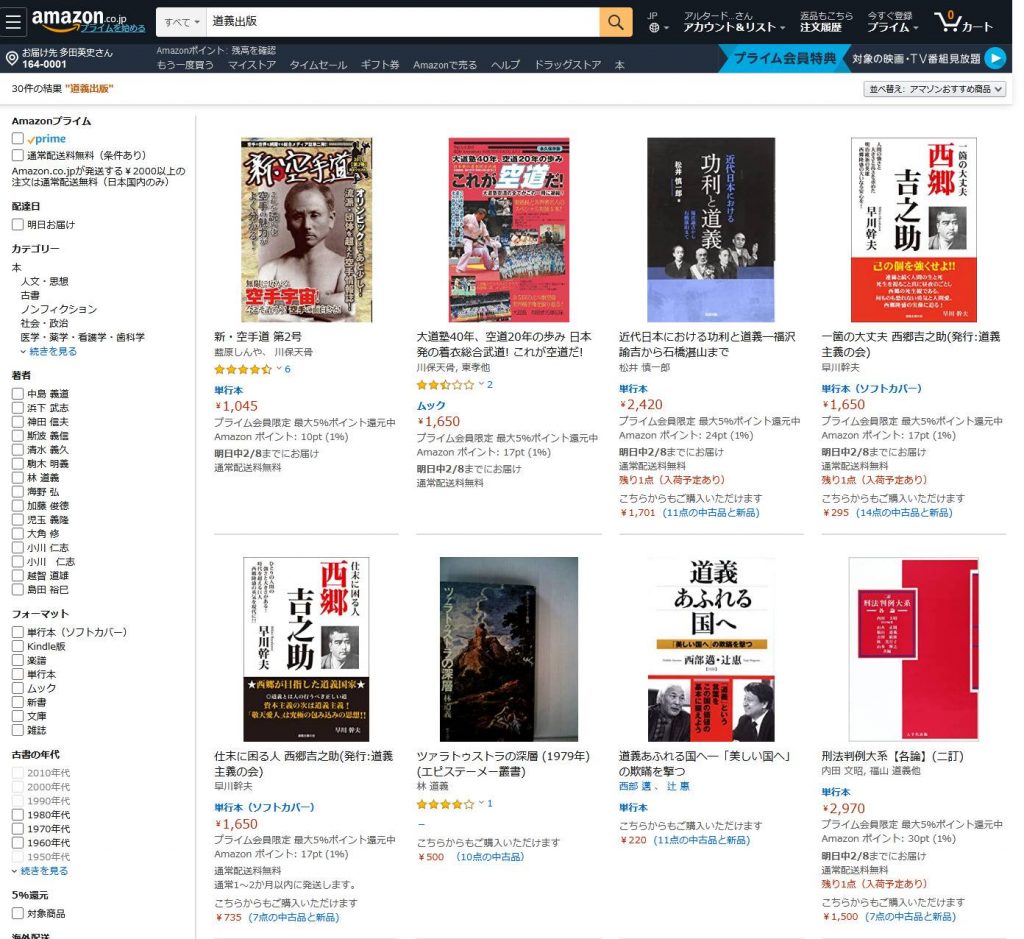
Task: Select the 人文・思想 category
Action: 44,281
